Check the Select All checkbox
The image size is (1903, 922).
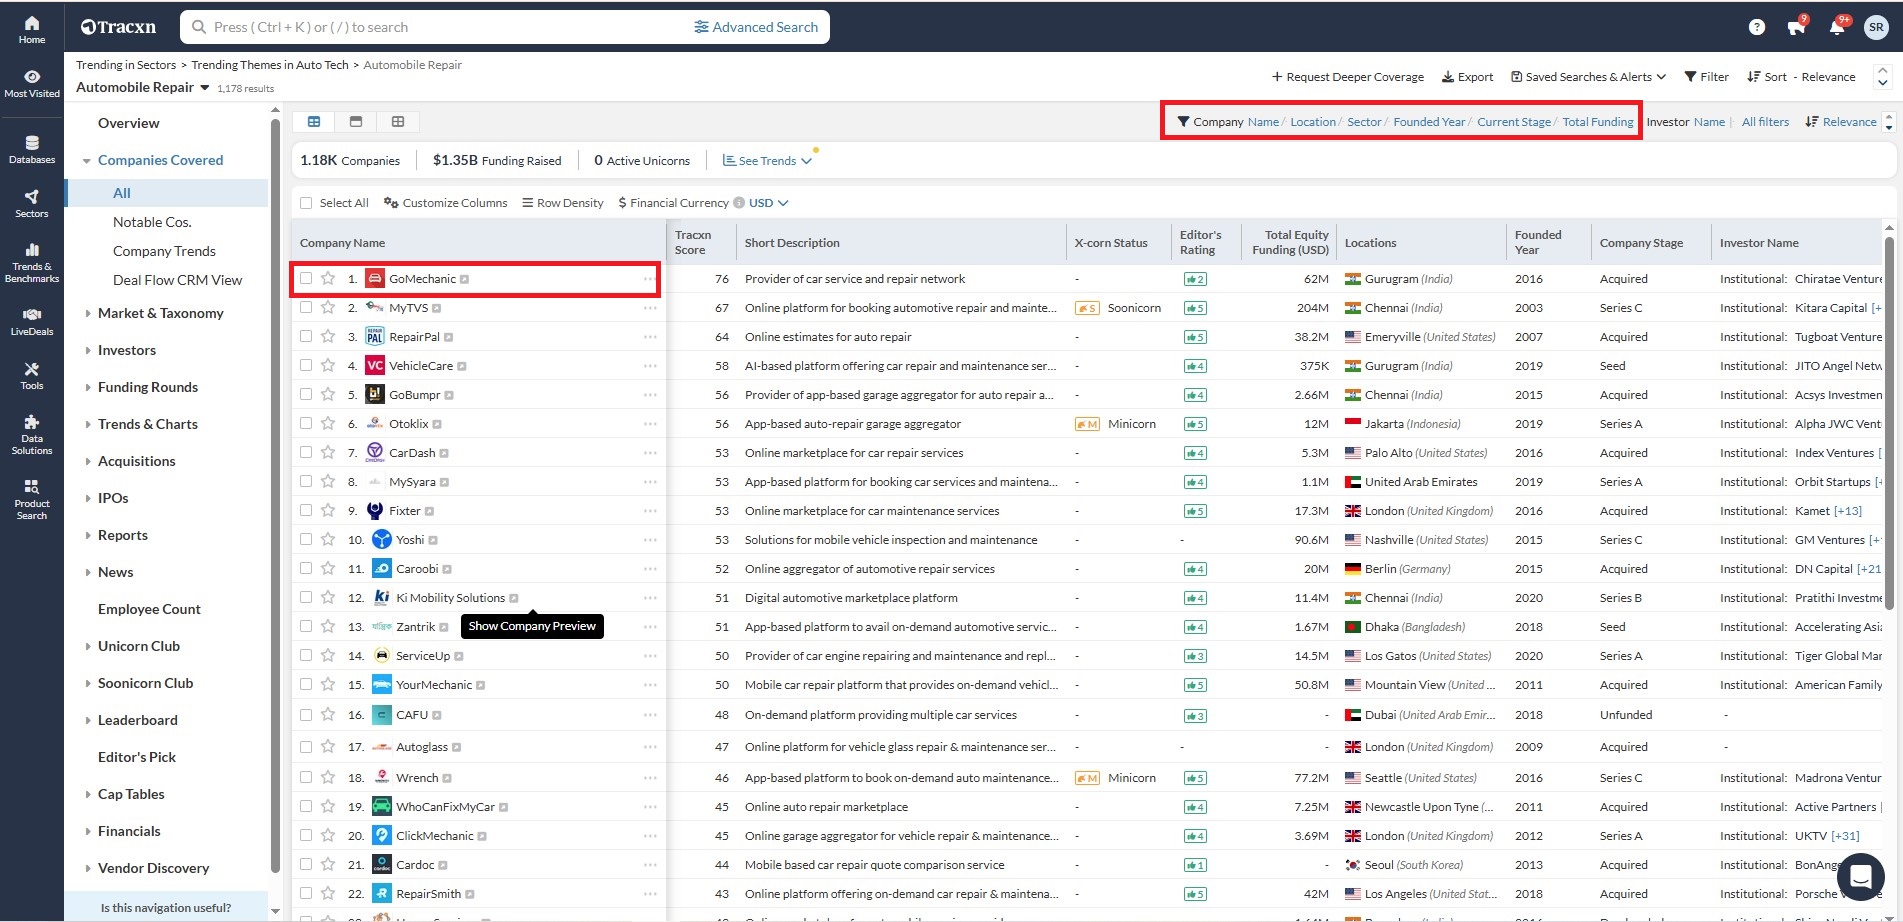coord(306,203)
